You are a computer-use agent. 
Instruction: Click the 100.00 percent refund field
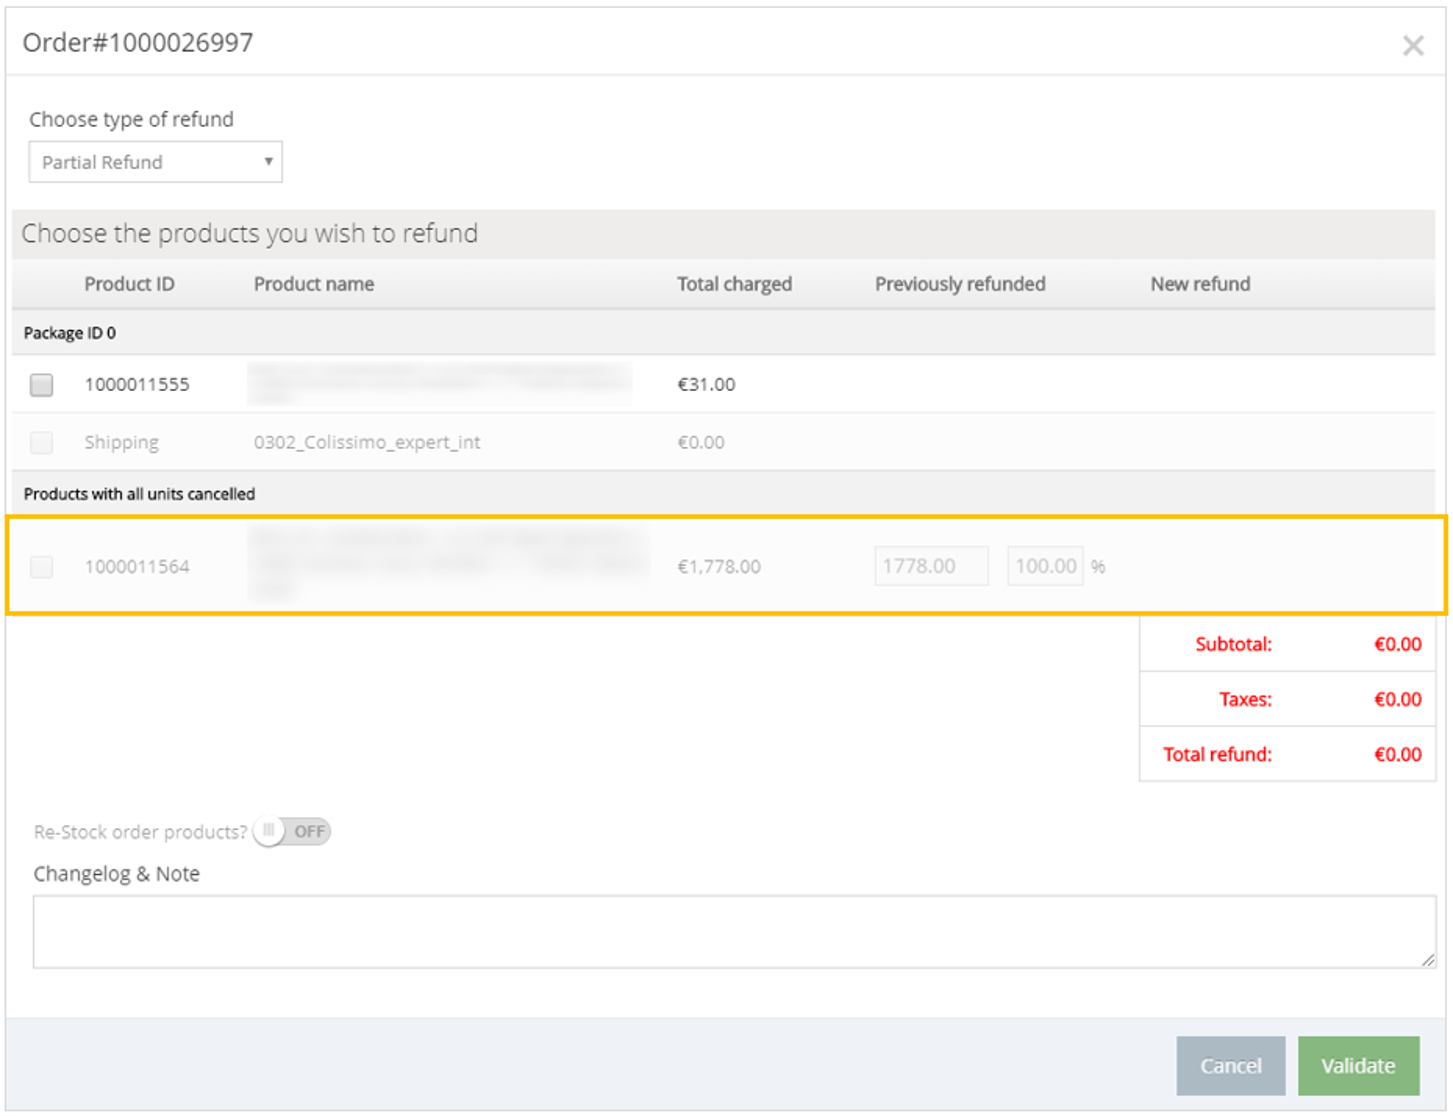click(x=1044, y=566)
